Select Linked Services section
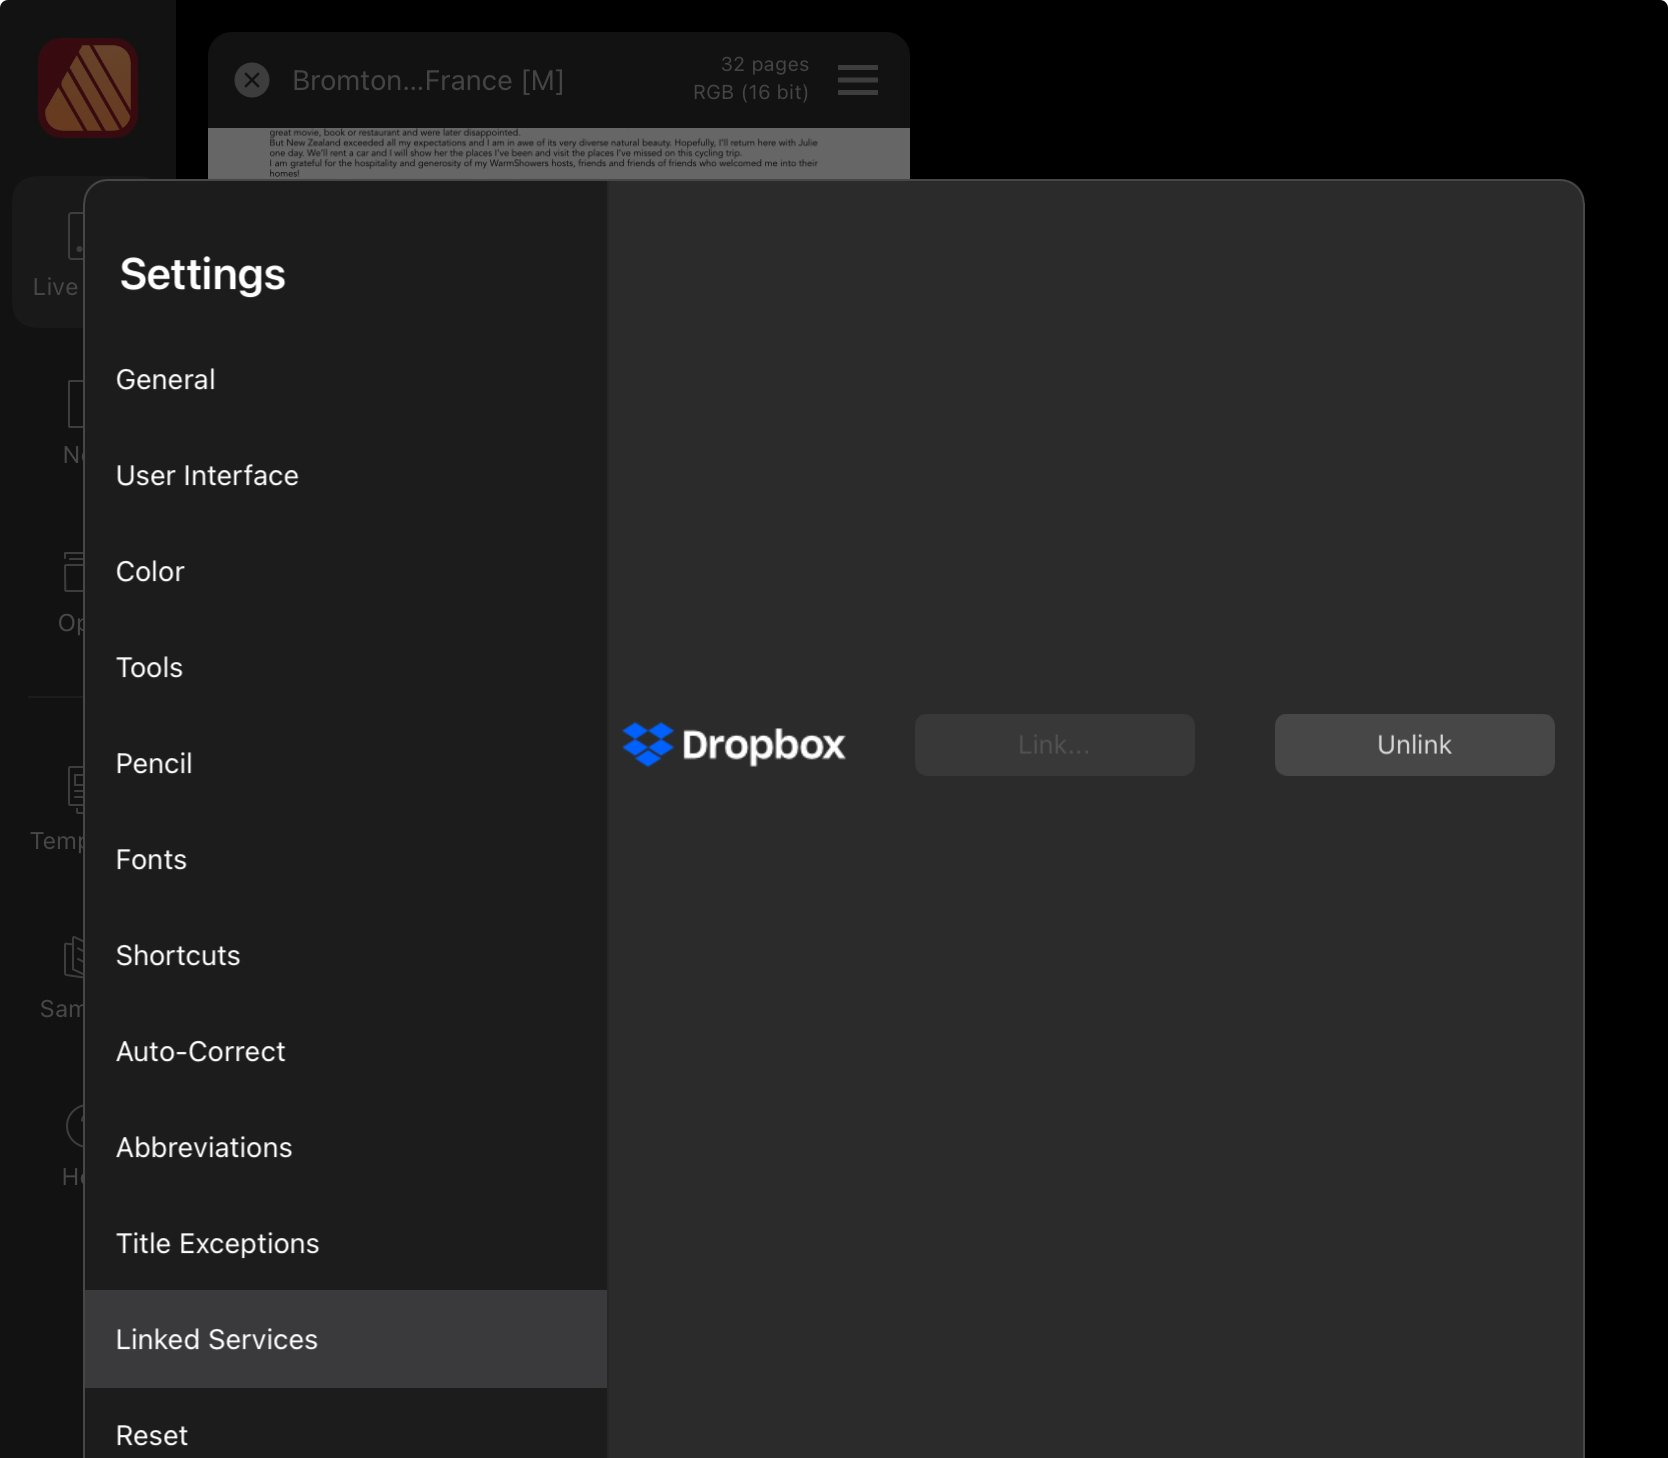The width and height of the screenshot is (1668, 1458). tap(345, 1339)
